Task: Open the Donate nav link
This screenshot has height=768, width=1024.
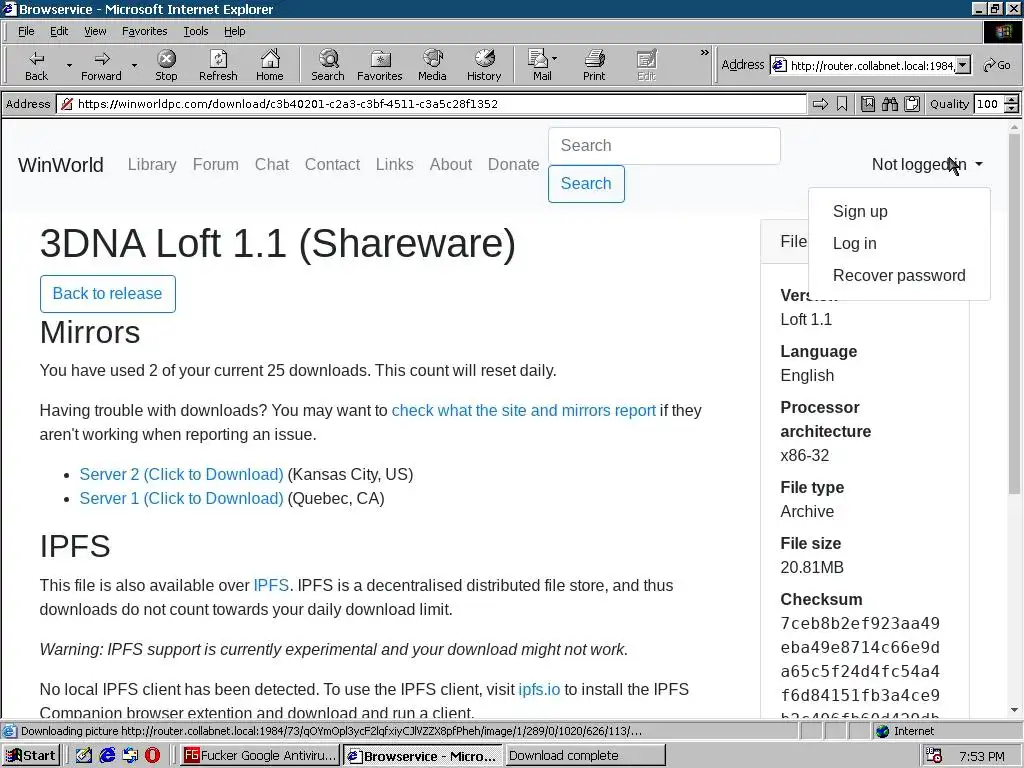Action: point(513,165)
